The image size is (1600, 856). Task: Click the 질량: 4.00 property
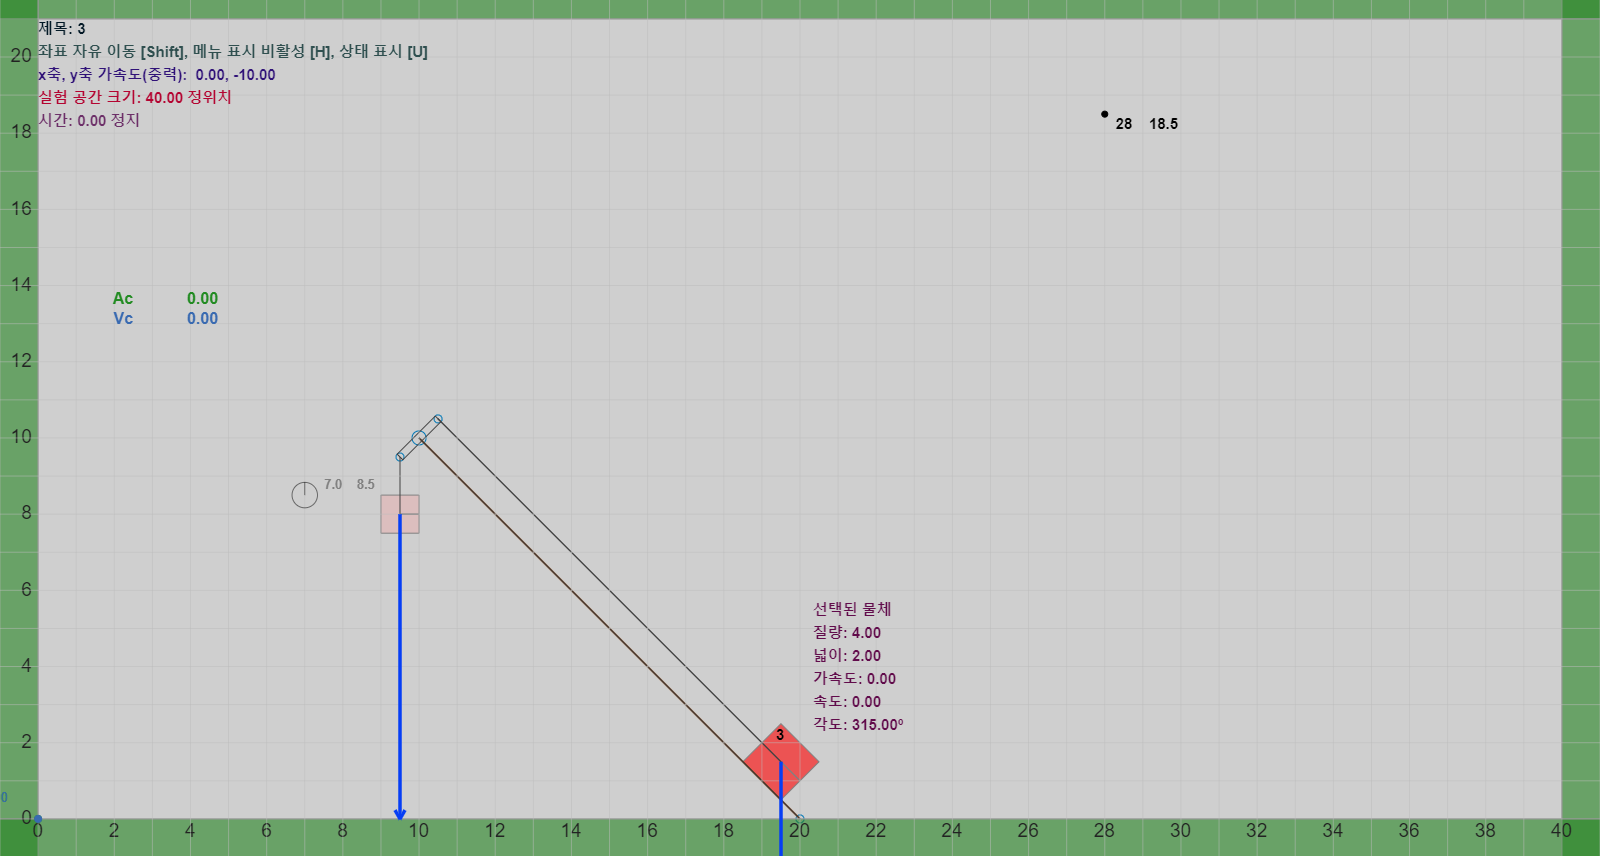tap(847, 632)
